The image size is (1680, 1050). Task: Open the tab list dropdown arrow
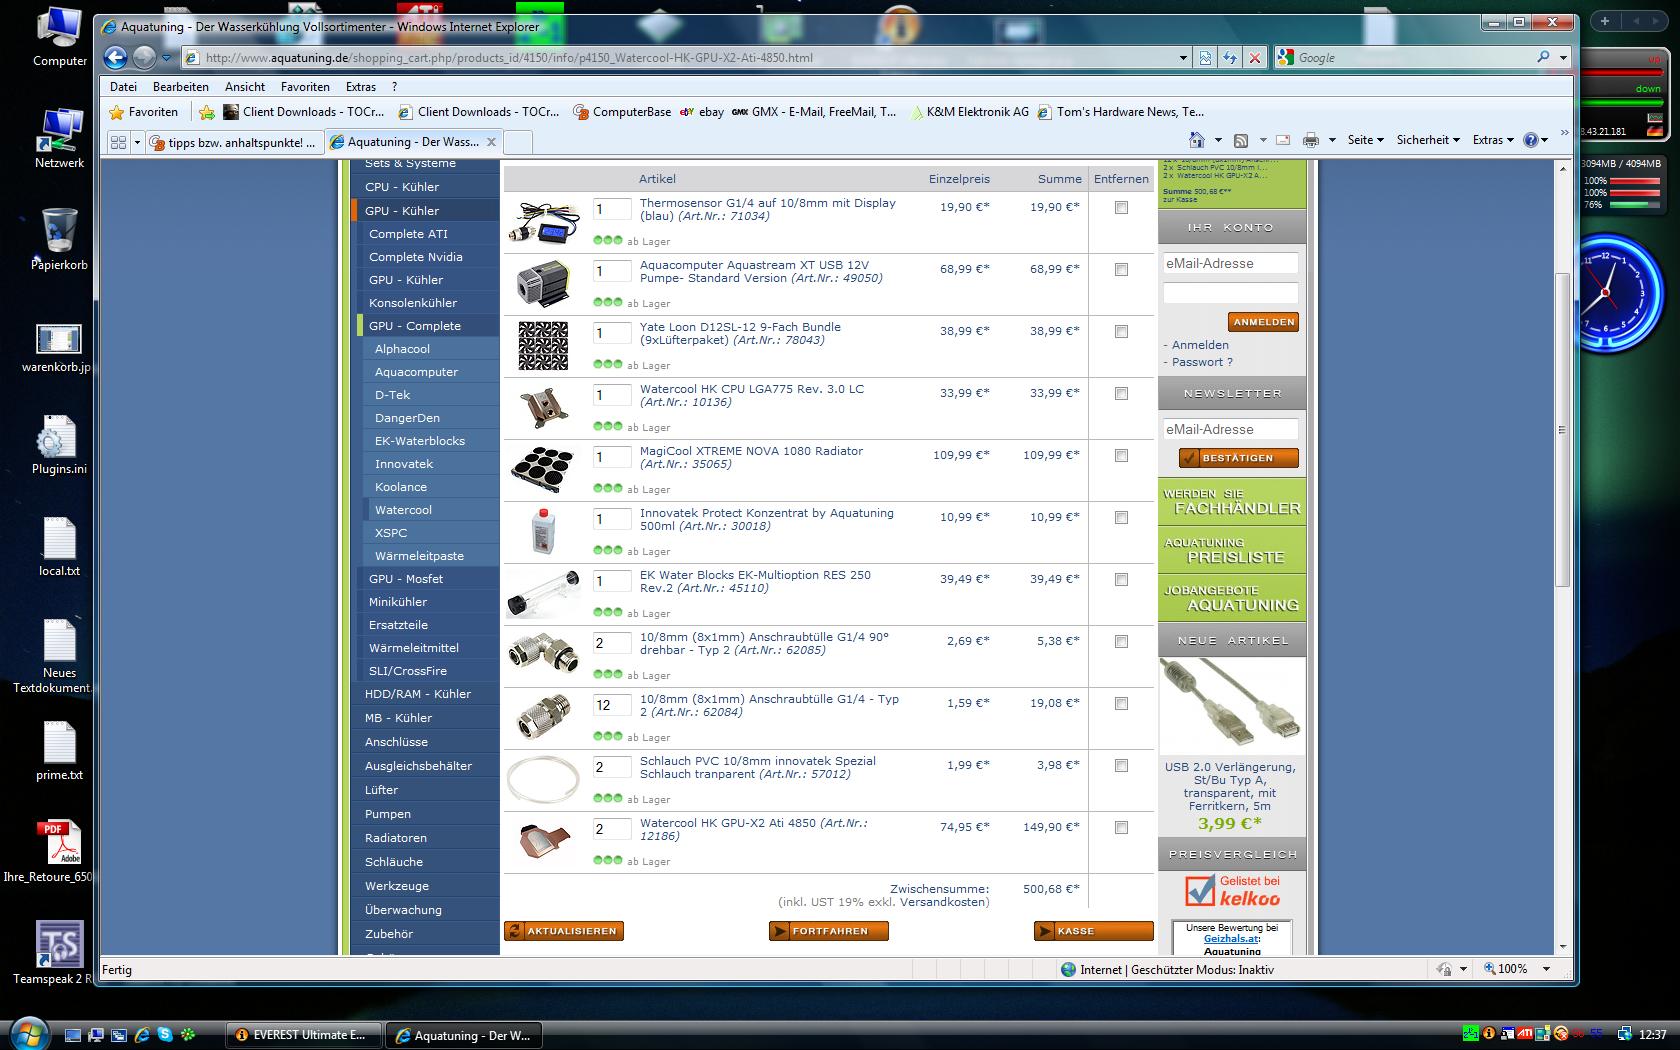[138, 142]
